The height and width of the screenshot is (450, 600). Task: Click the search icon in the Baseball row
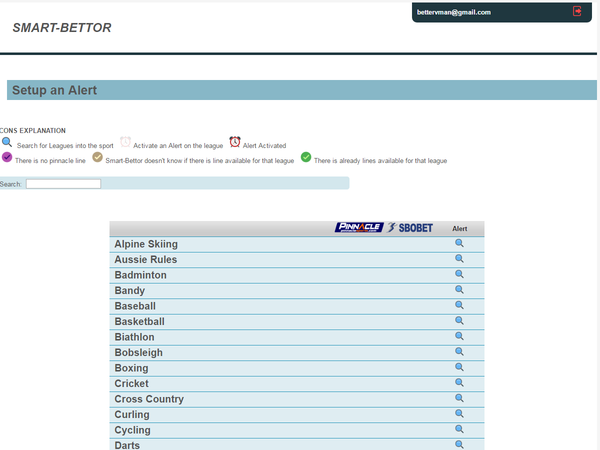[x=460, y=306]
